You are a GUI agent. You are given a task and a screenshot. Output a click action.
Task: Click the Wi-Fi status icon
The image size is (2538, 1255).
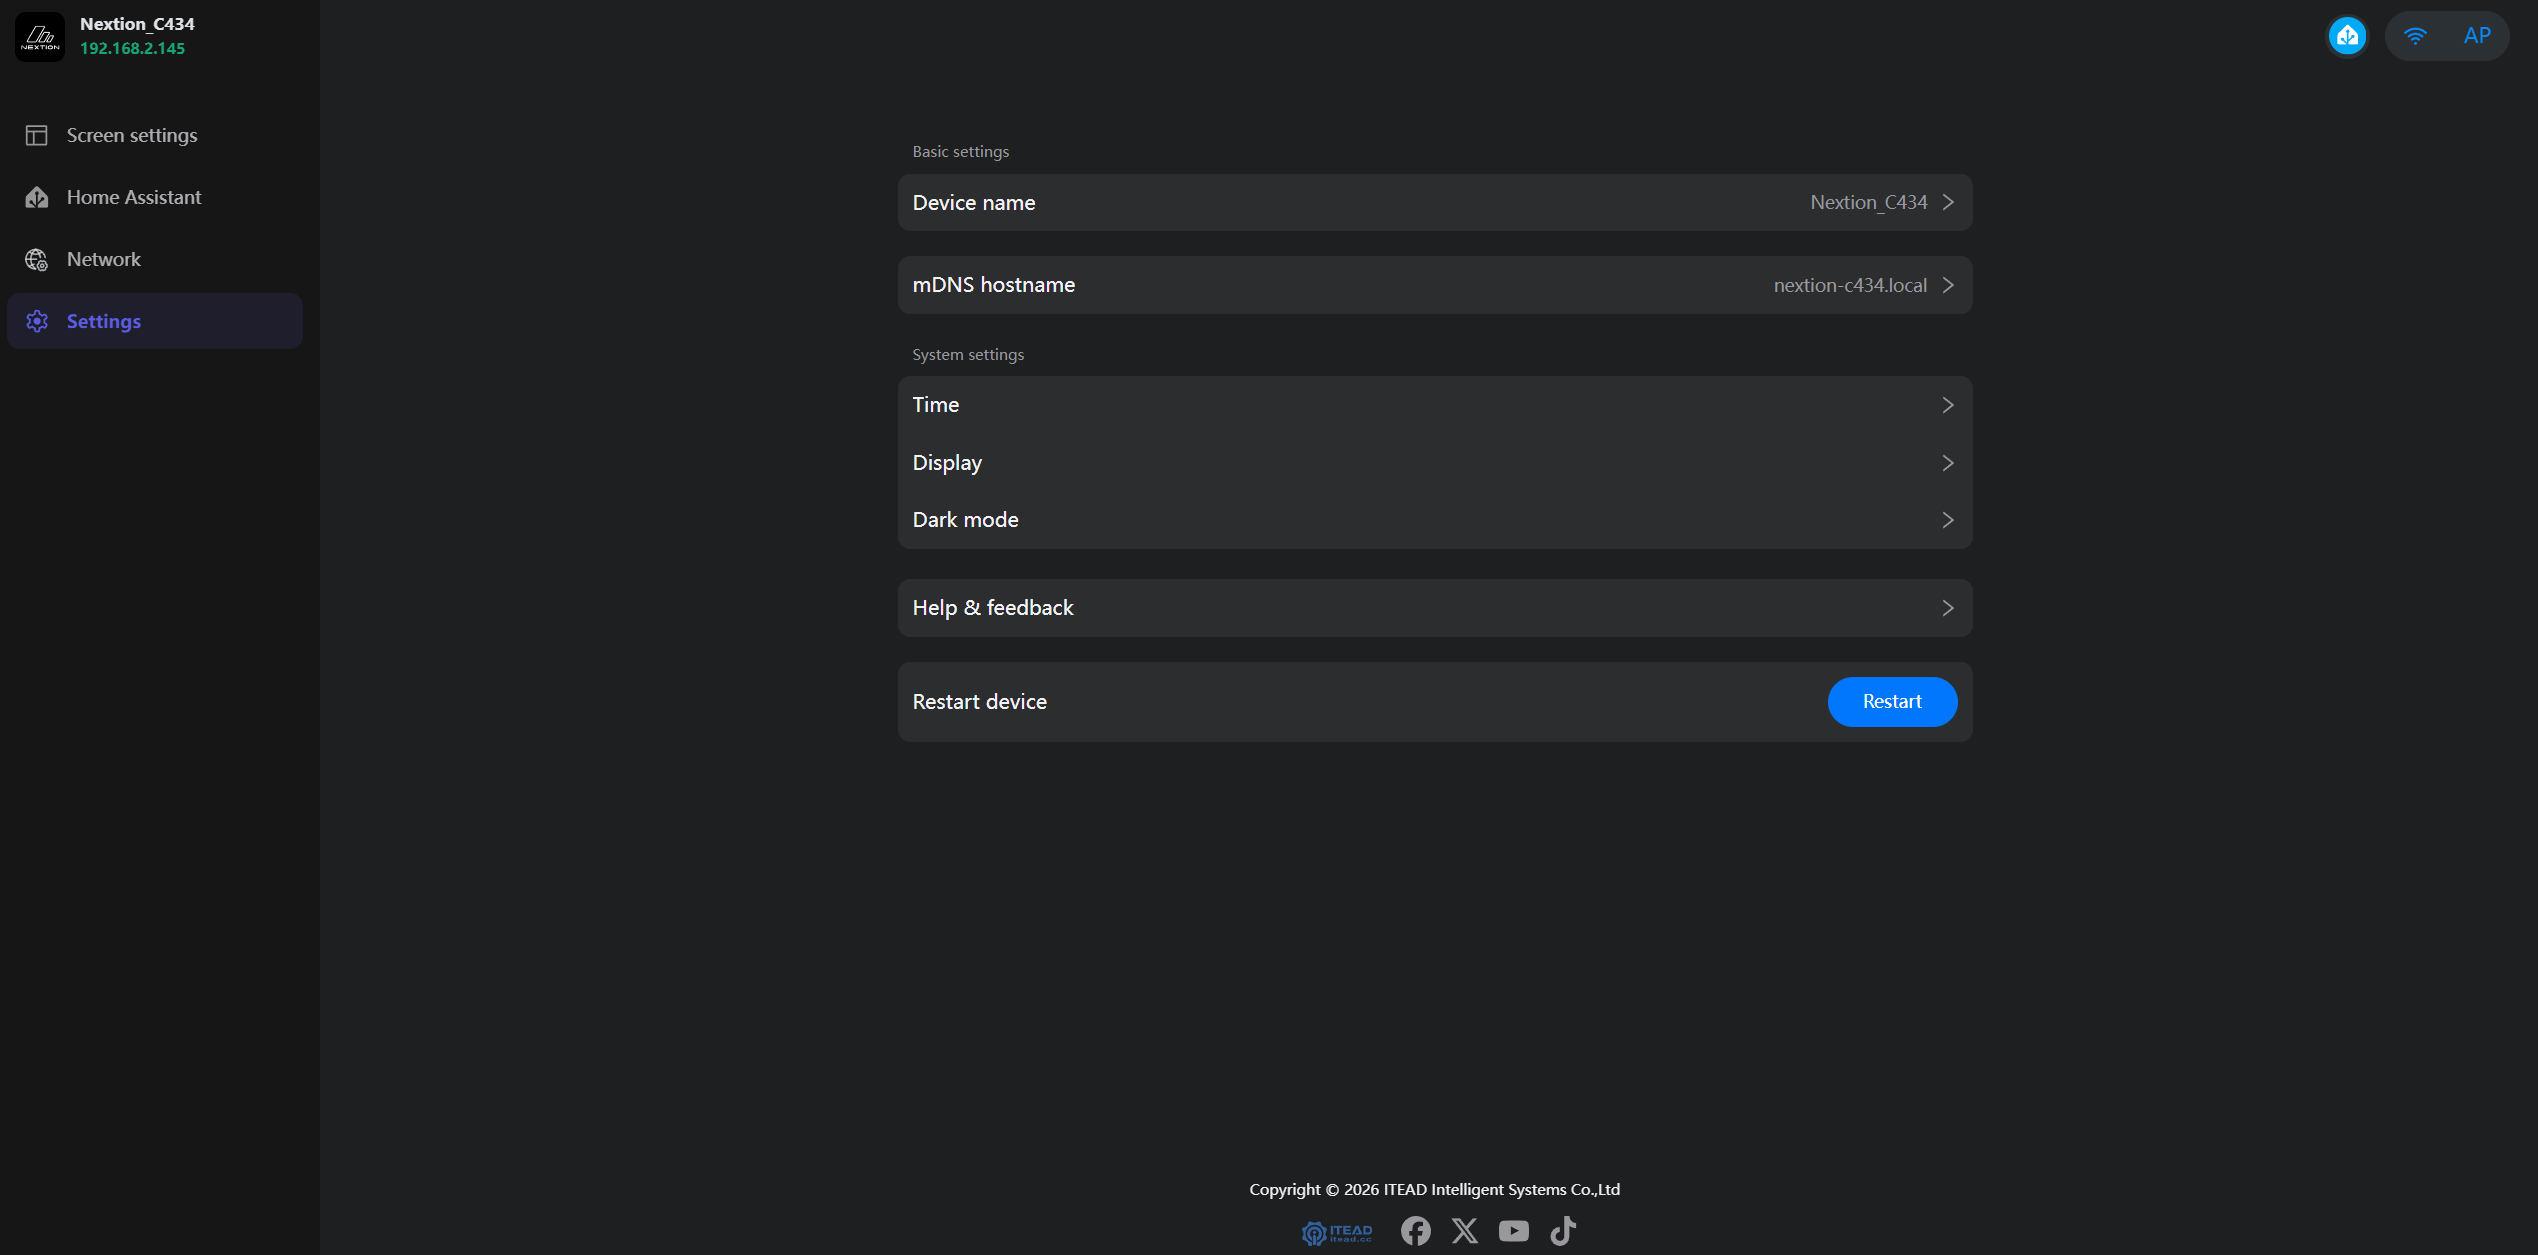[x=2415, y=36]
